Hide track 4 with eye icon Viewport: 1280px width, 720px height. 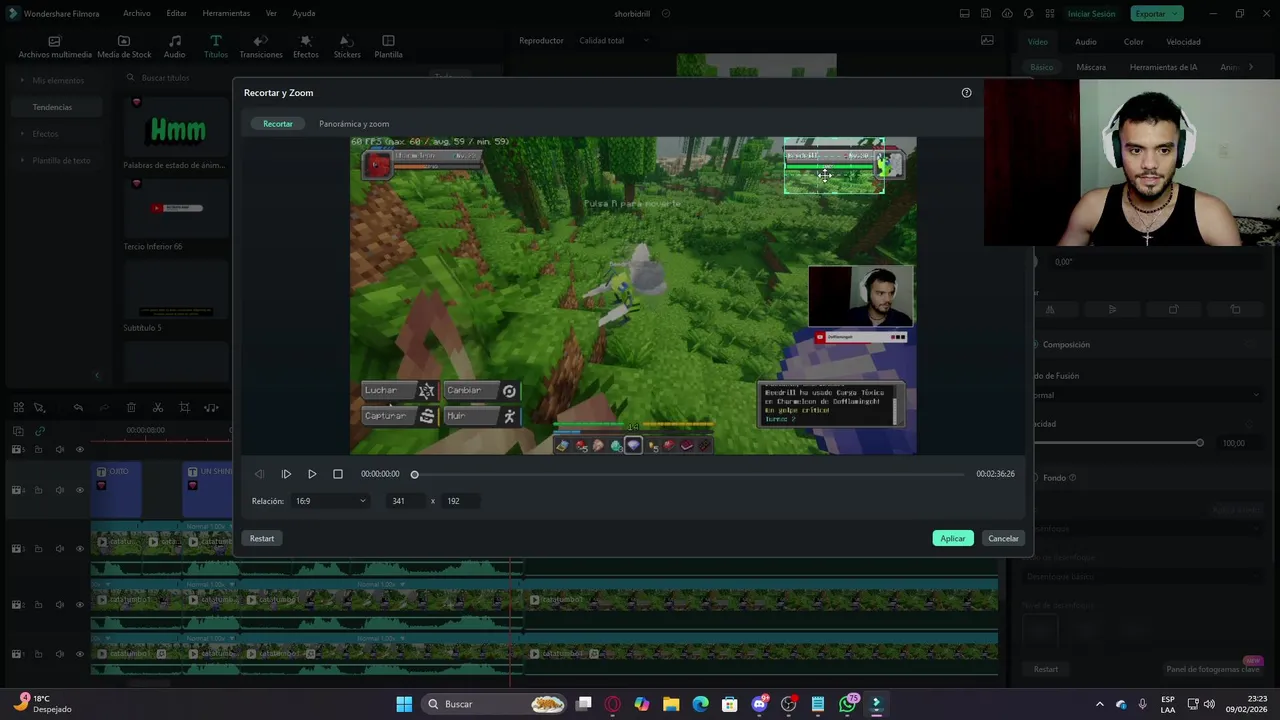point(80,490)
